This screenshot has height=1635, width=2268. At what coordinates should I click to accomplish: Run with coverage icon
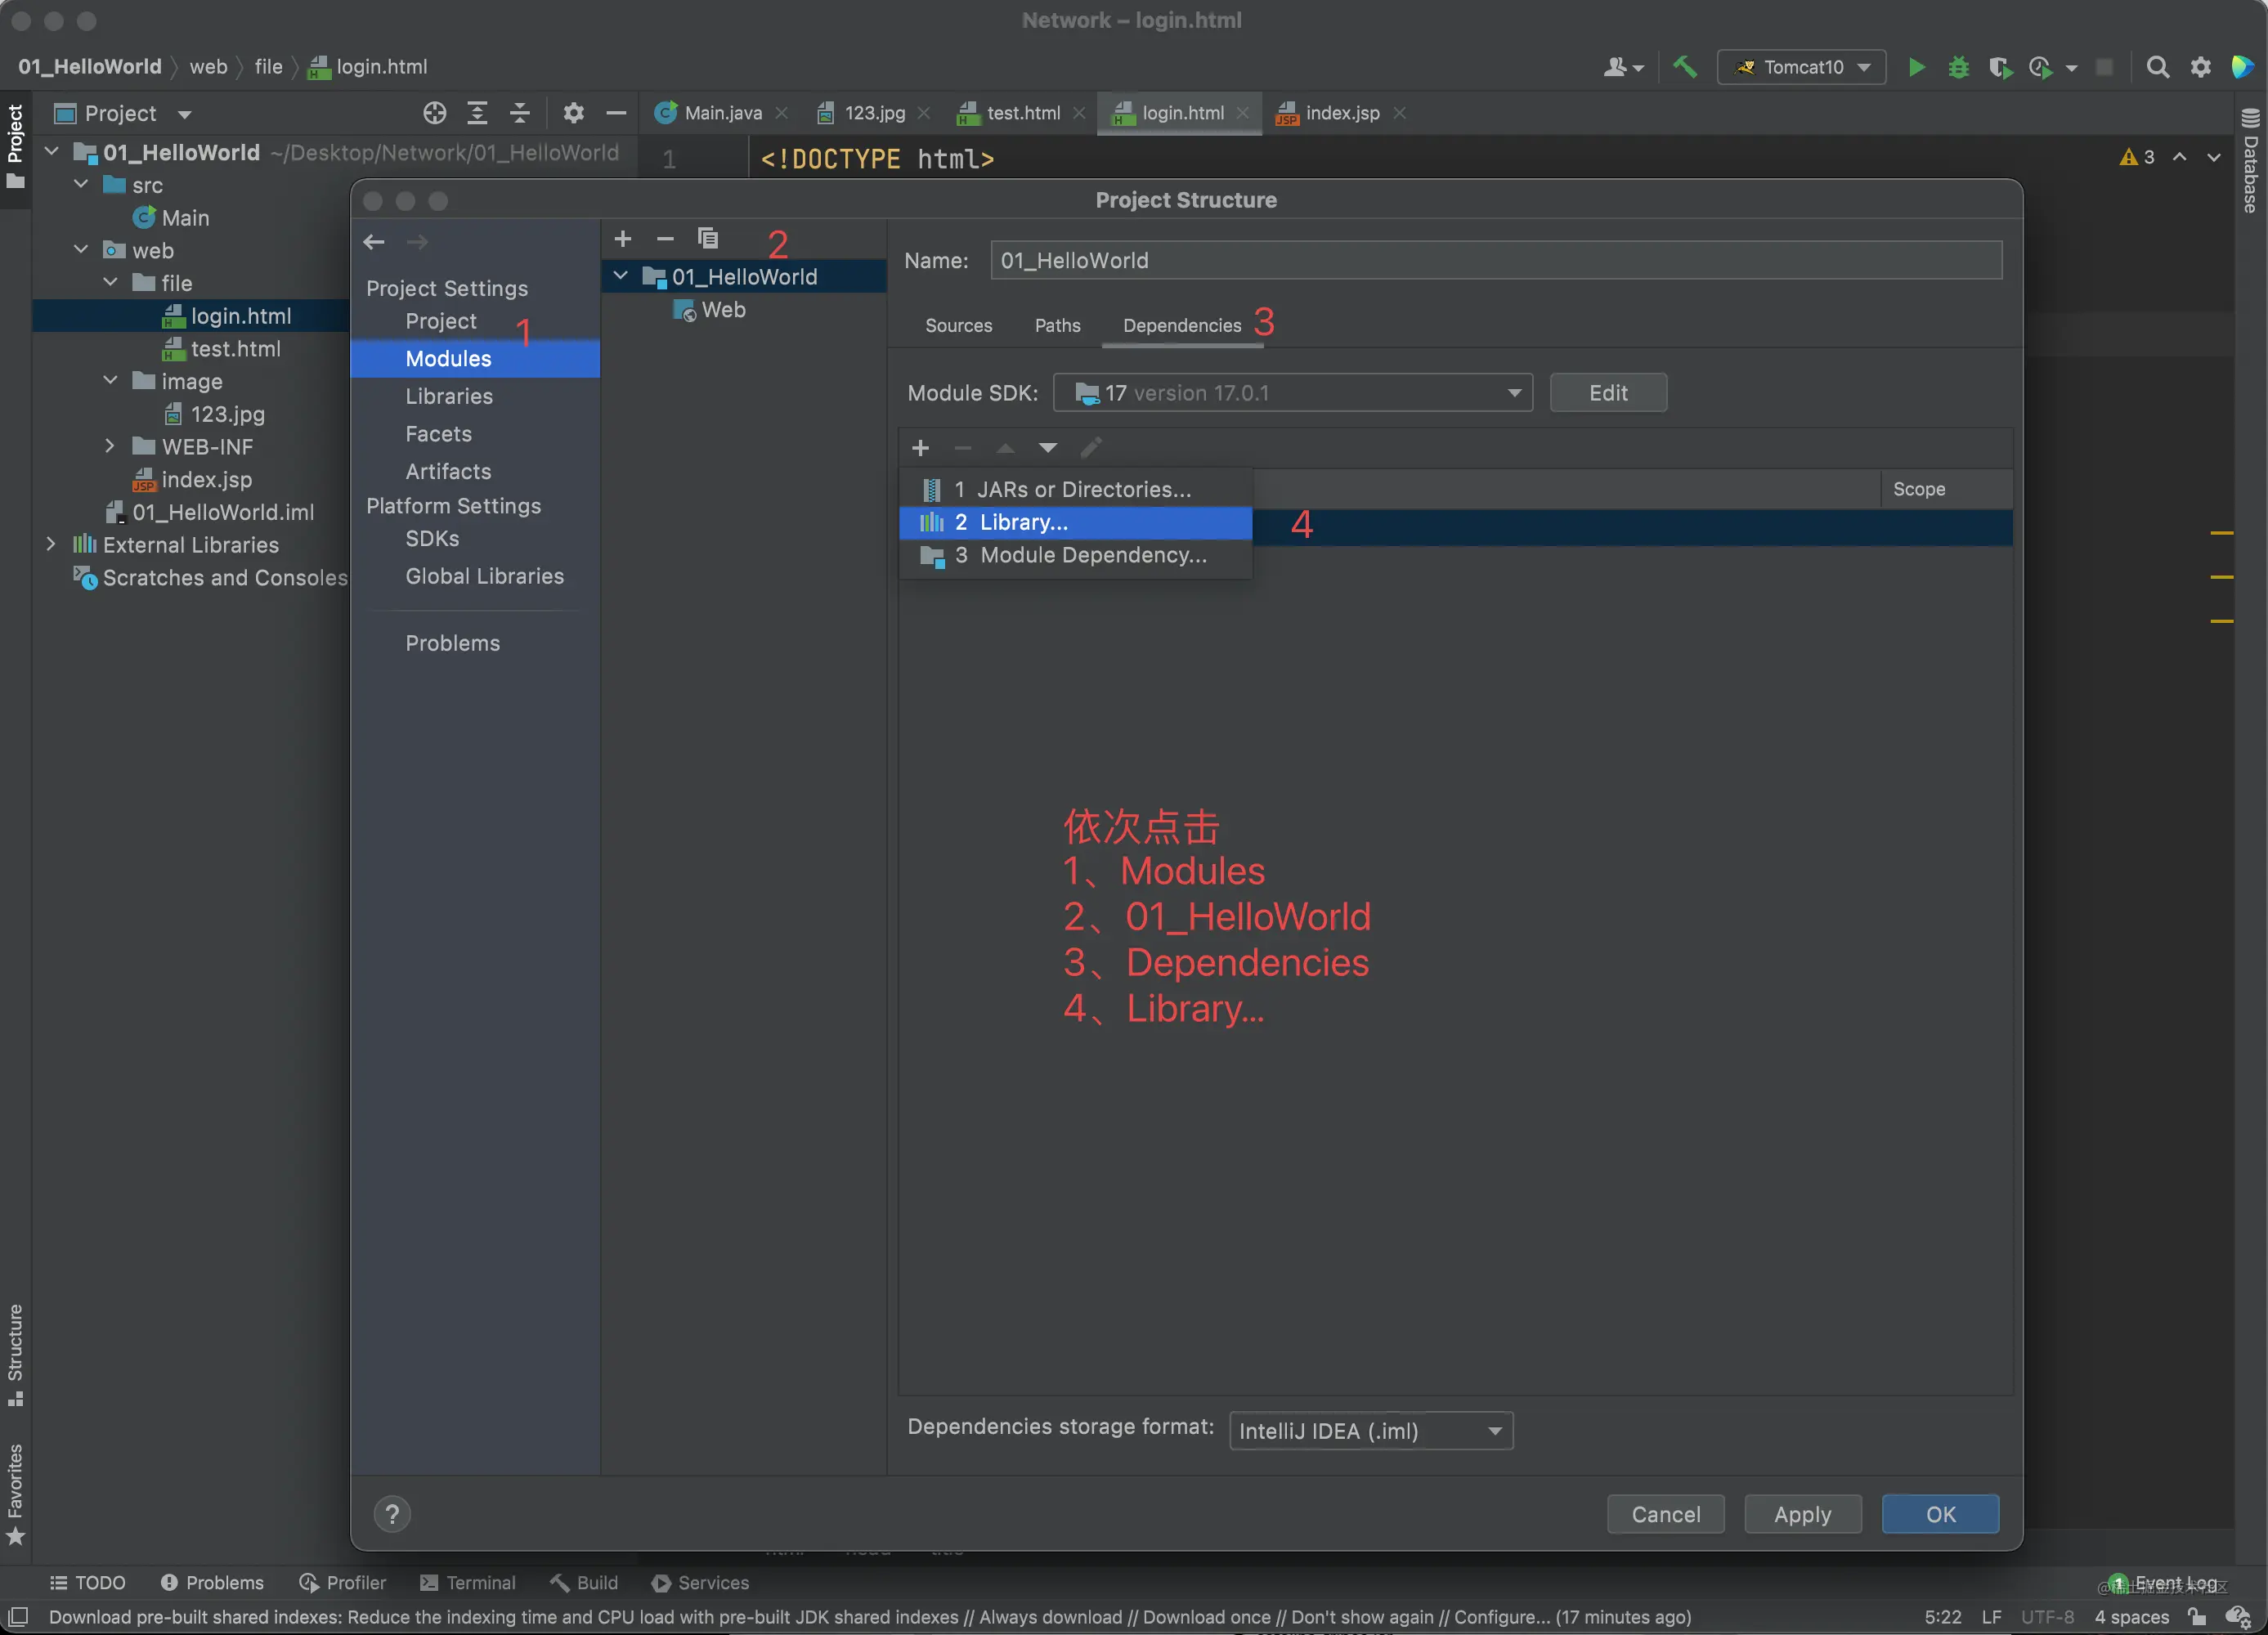(2000, 67)
